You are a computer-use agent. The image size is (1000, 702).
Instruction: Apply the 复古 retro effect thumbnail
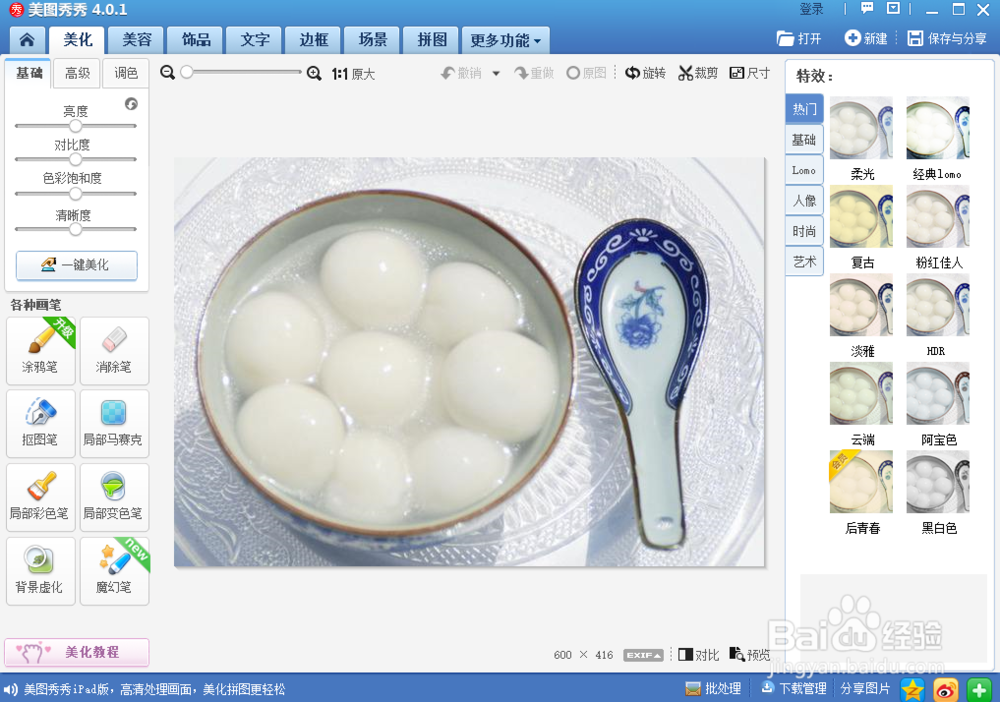pos(861,216)
